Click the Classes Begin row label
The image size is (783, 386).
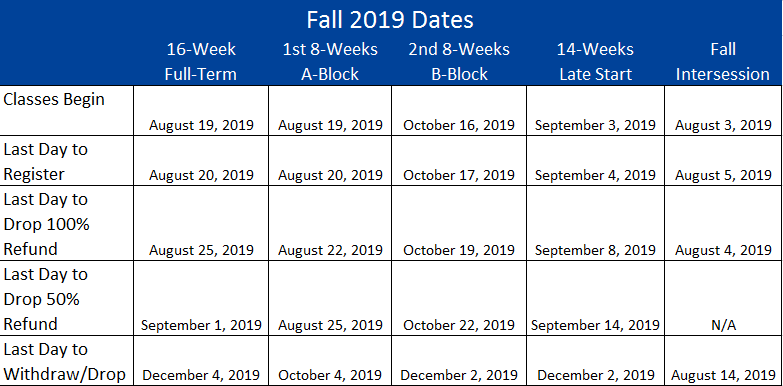tap(54, 99)
